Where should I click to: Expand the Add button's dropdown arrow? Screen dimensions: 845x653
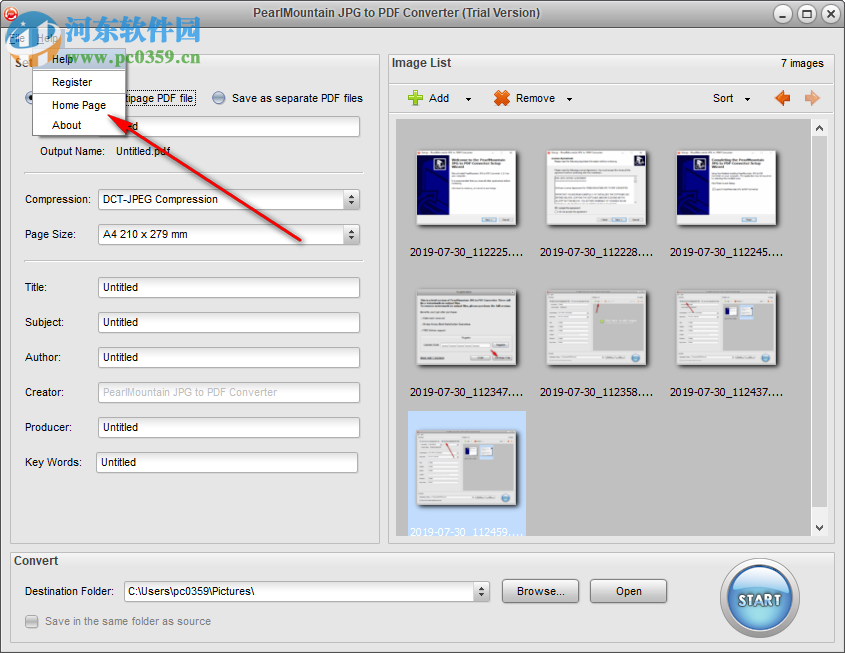click(466, 98)
